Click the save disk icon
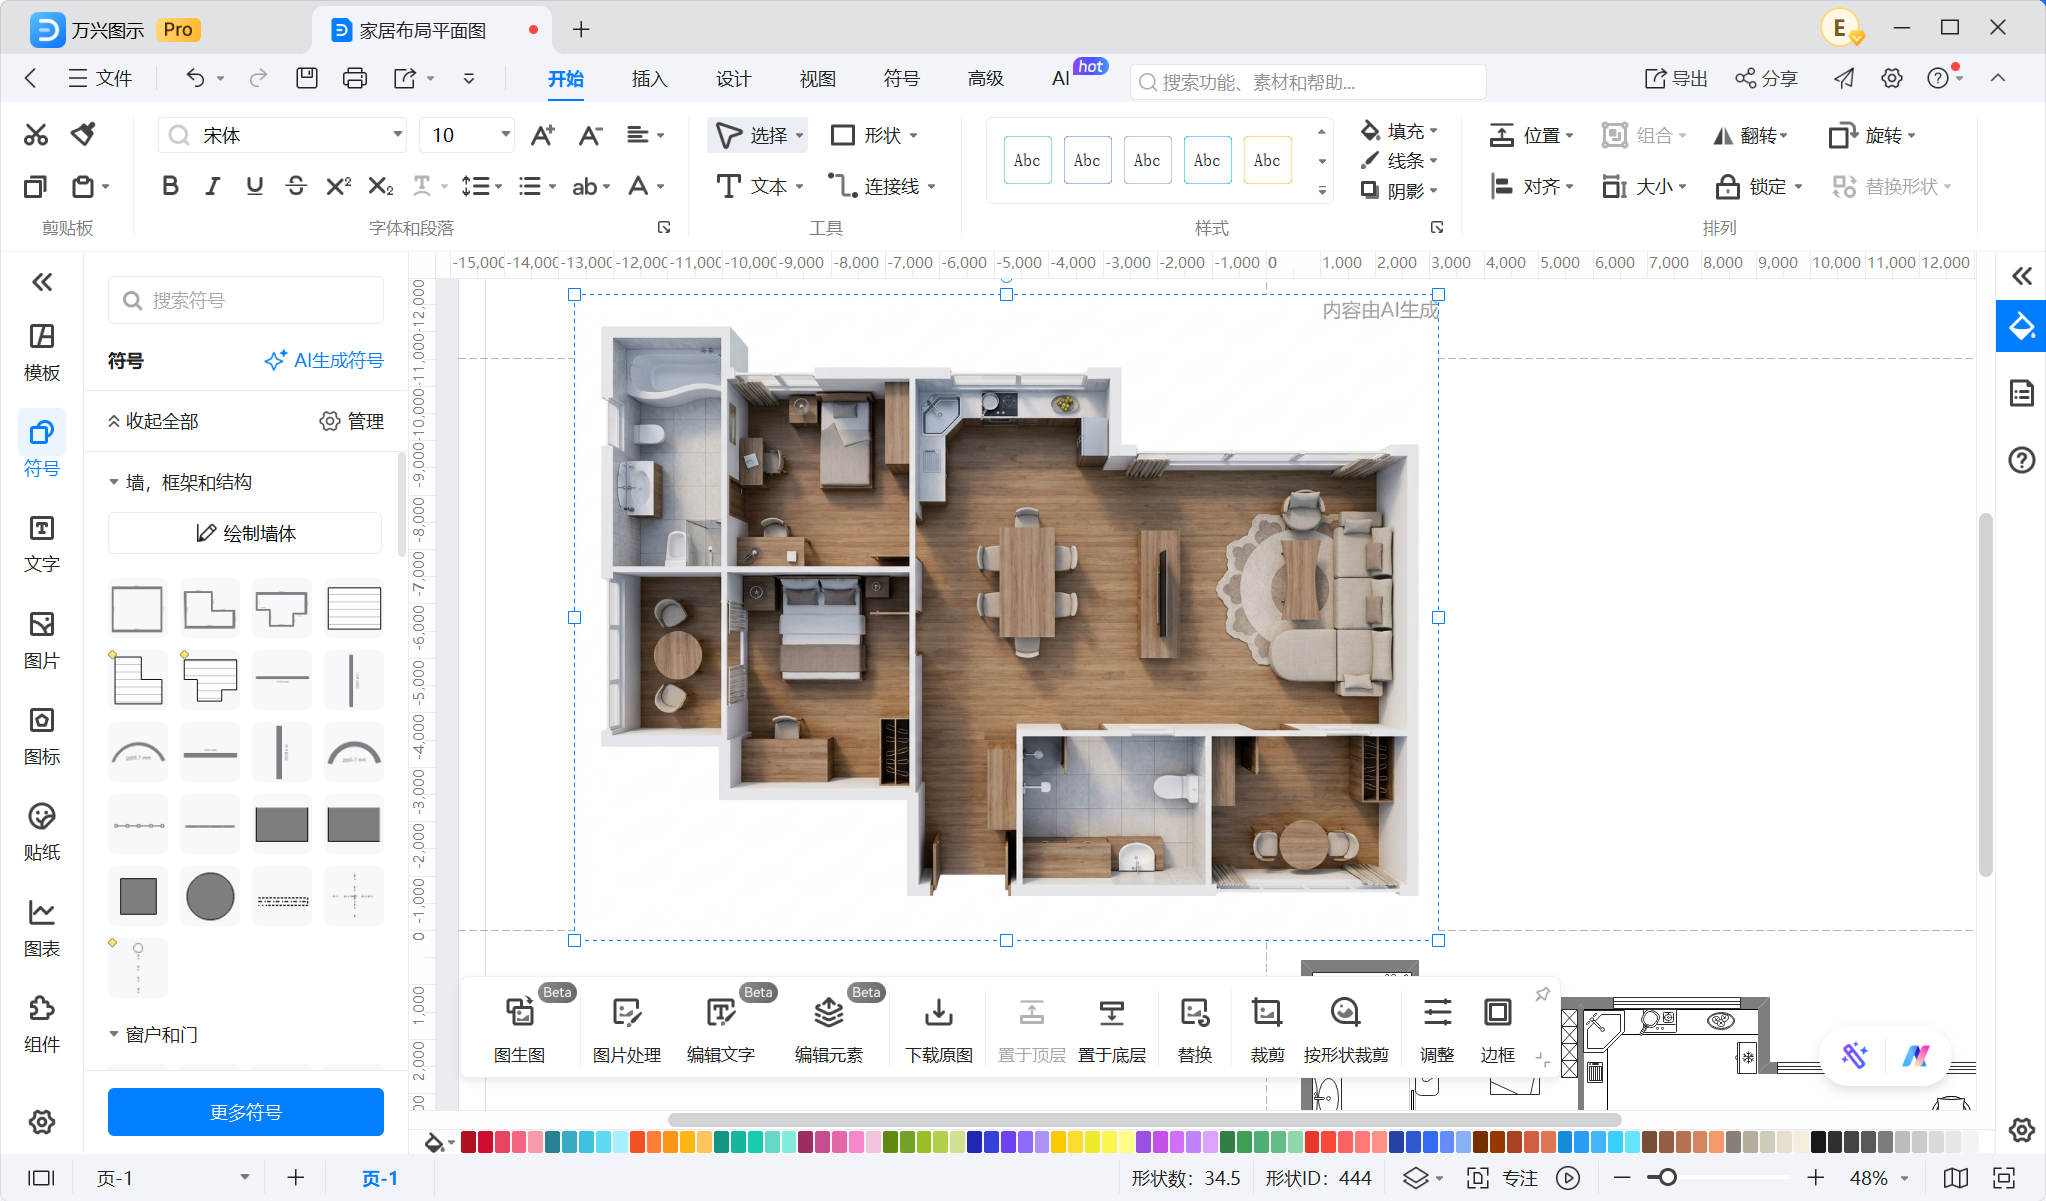 [306, 78]
